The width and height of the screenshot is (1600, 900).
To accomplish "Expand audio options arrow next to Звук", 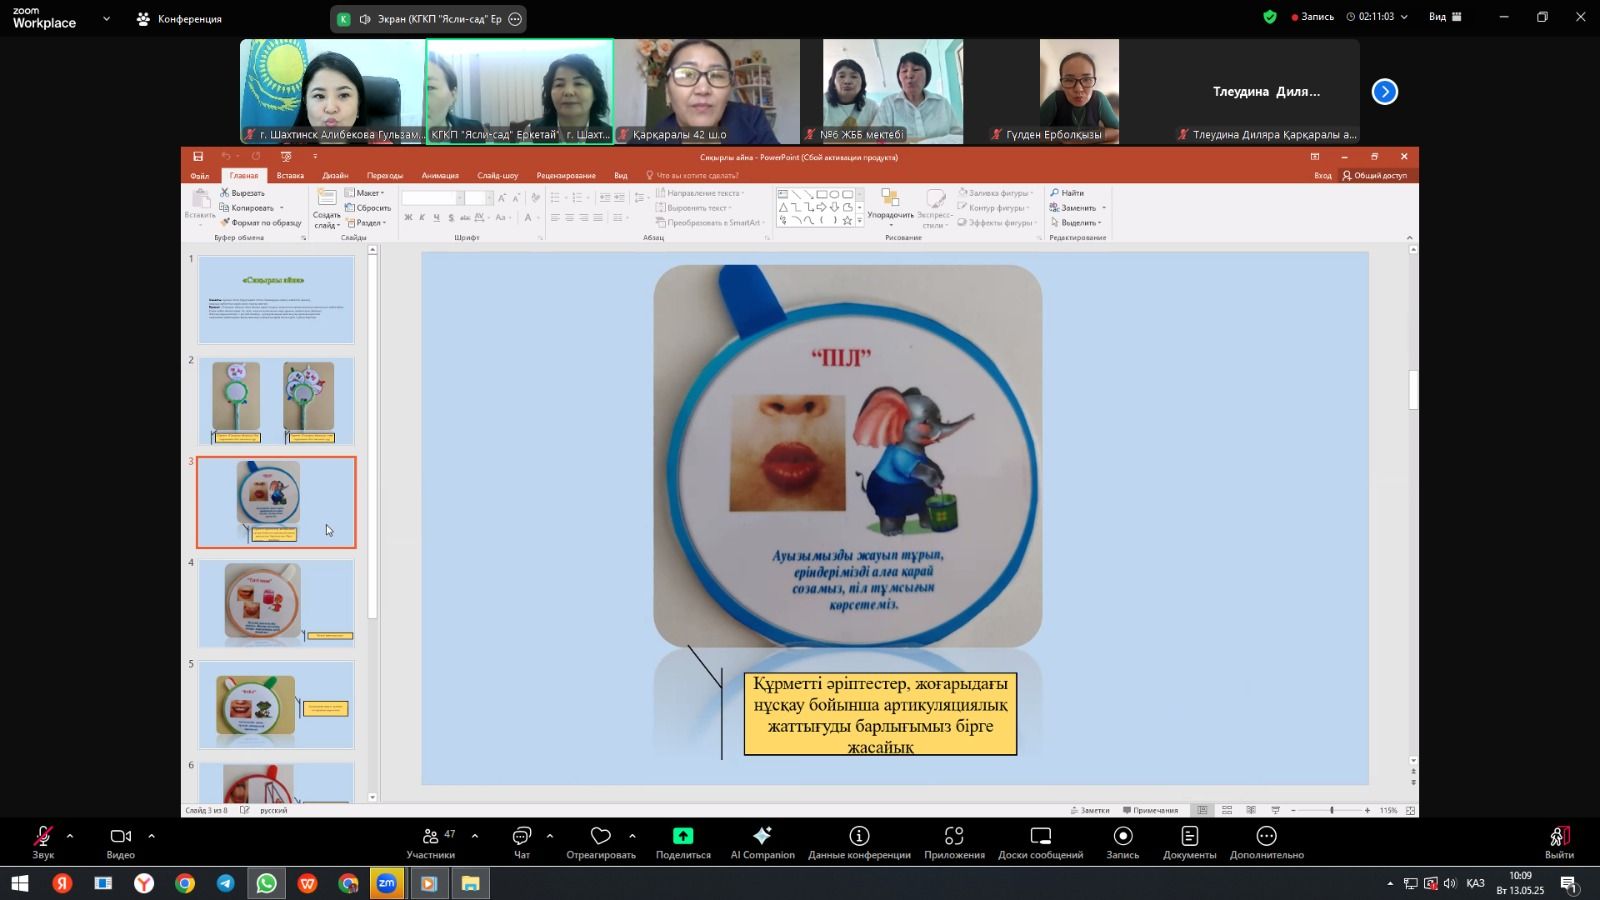I will (70, 835).
